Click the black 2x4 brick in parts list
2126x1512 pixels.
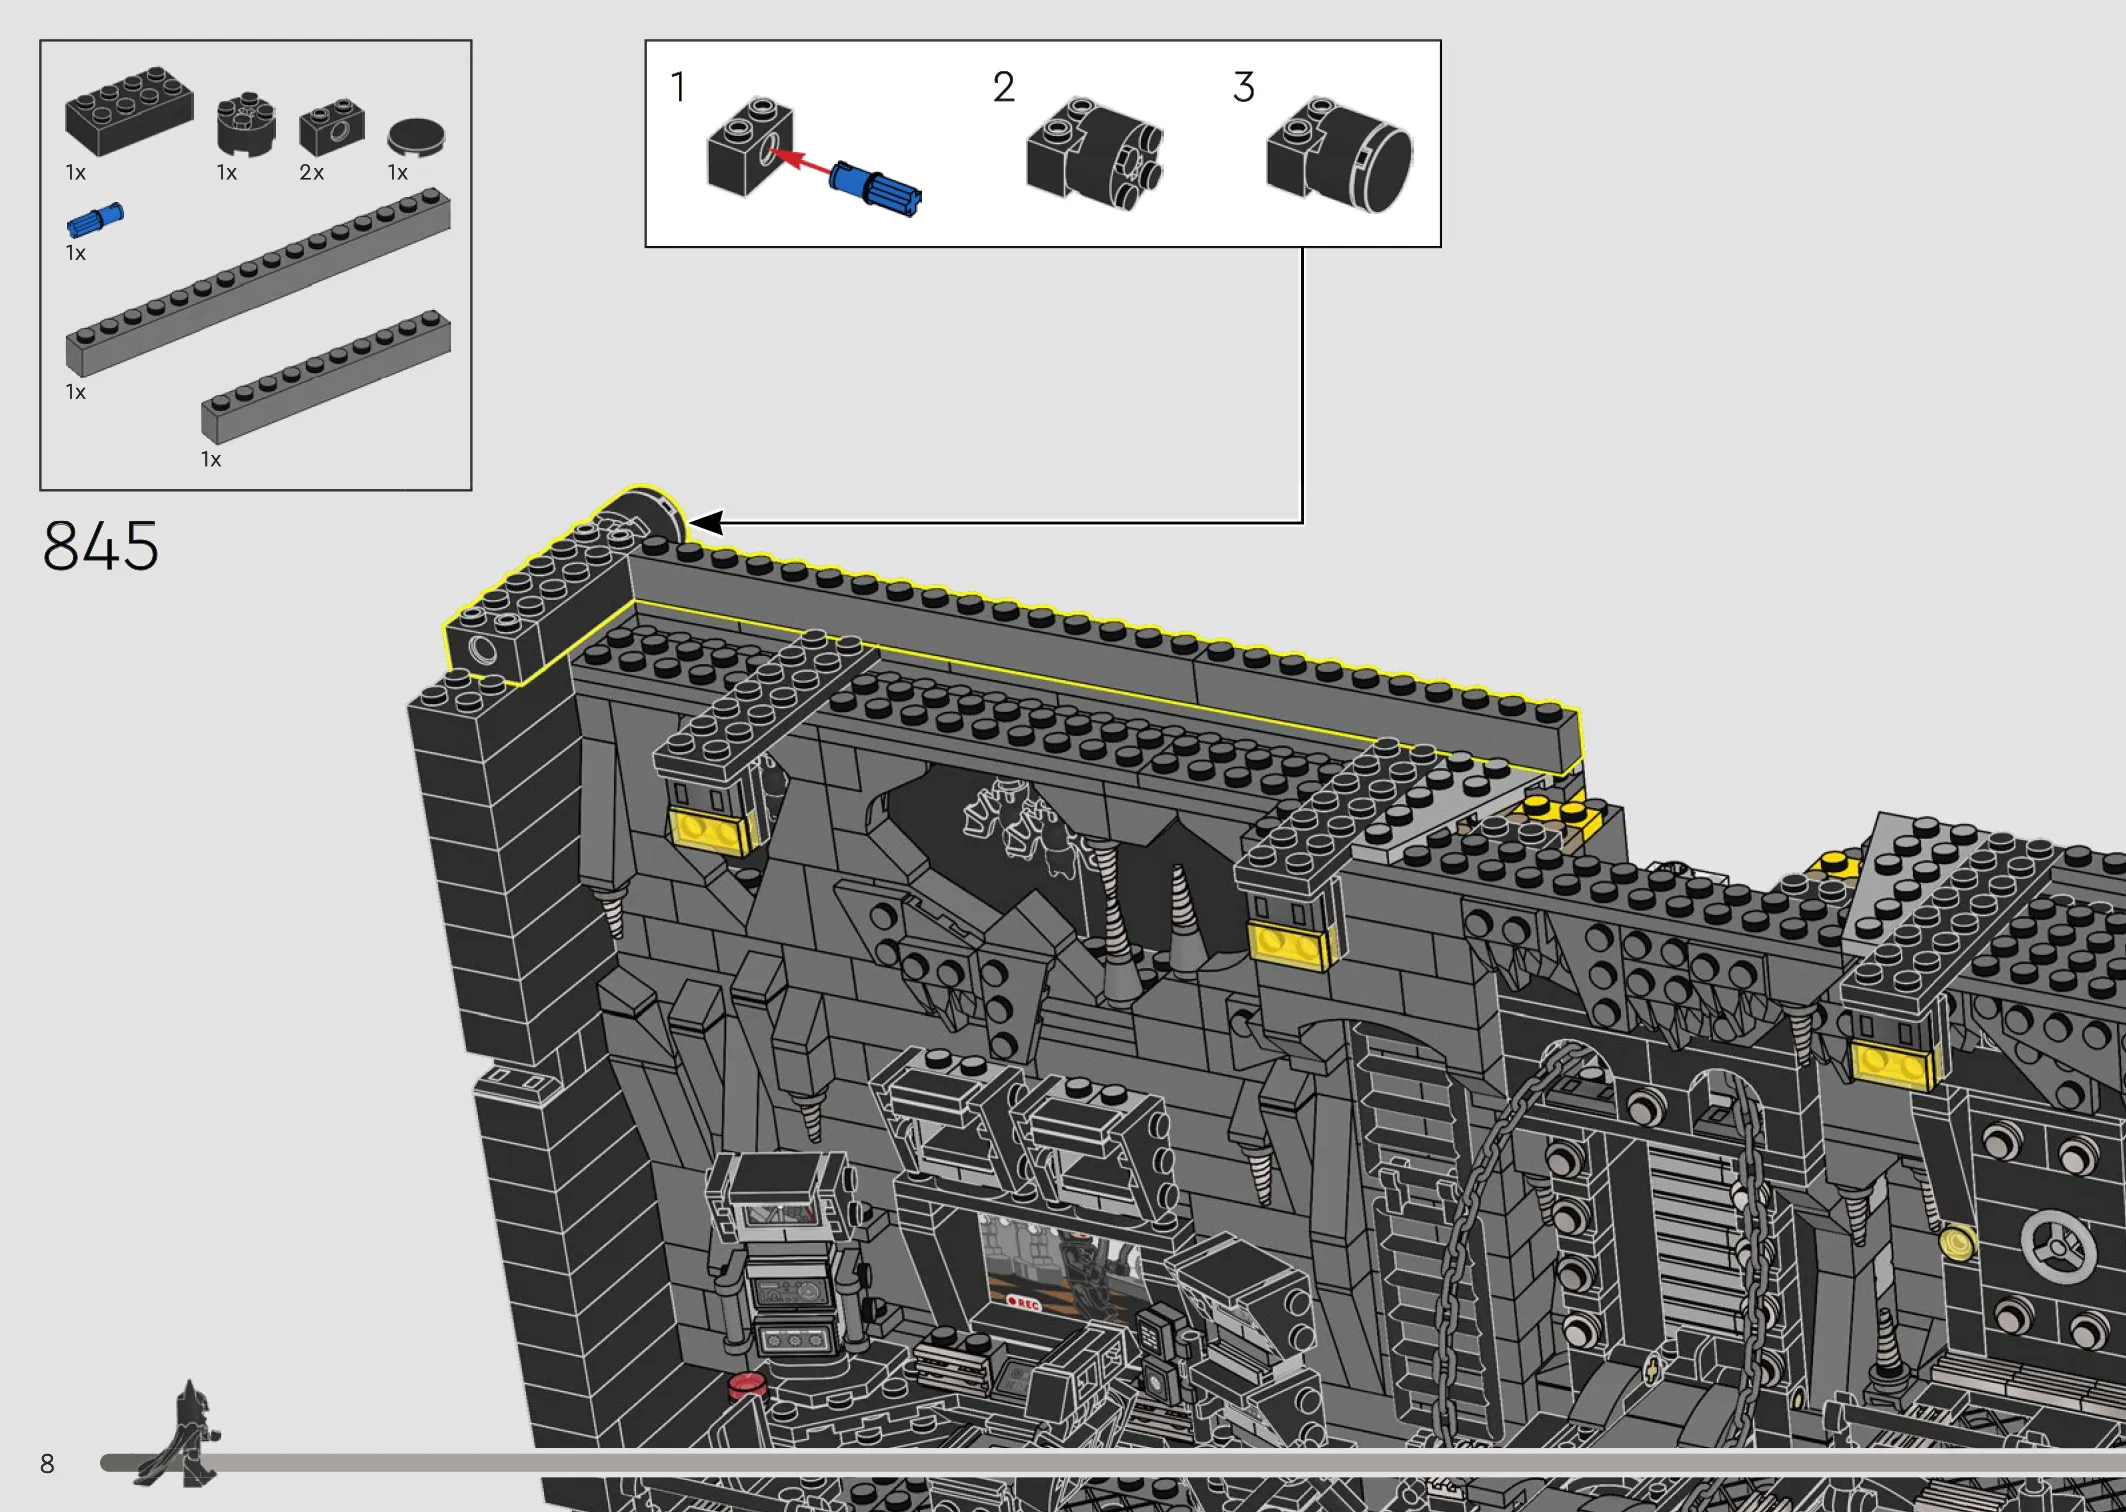coord(129,111)
